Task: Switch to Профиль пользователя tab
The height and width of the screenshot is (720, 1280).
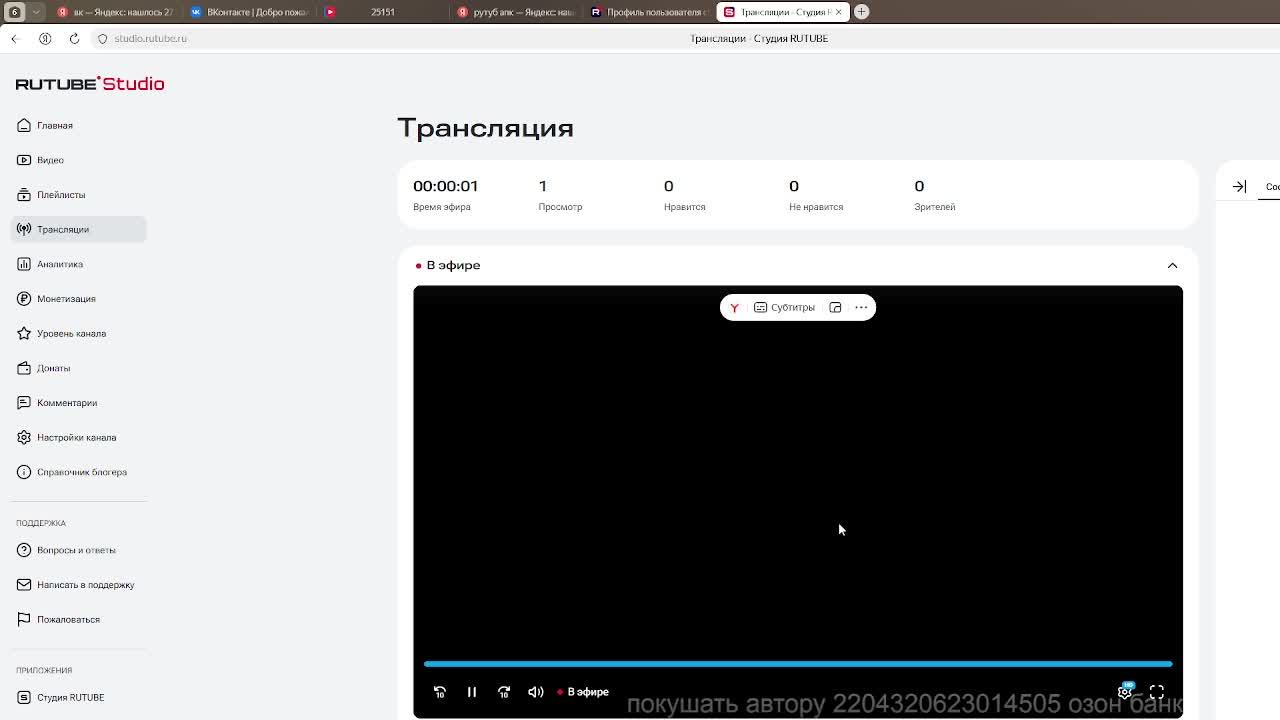Action: (649, 12)
